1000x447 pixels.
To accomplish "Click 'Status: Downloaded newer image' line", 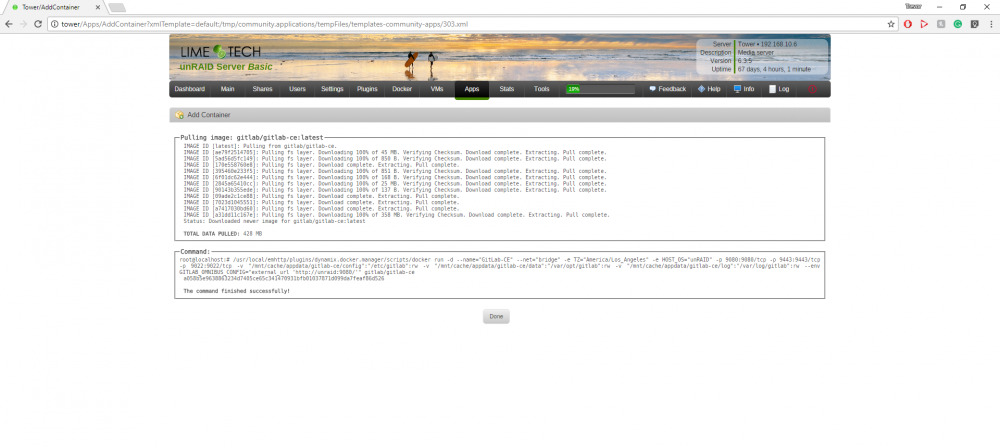I will click(274, 221).
